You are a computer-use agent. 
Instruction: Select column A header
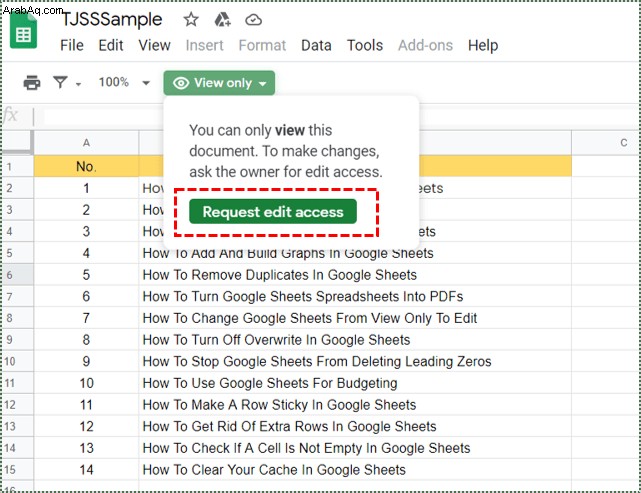(x=86, y=143)
